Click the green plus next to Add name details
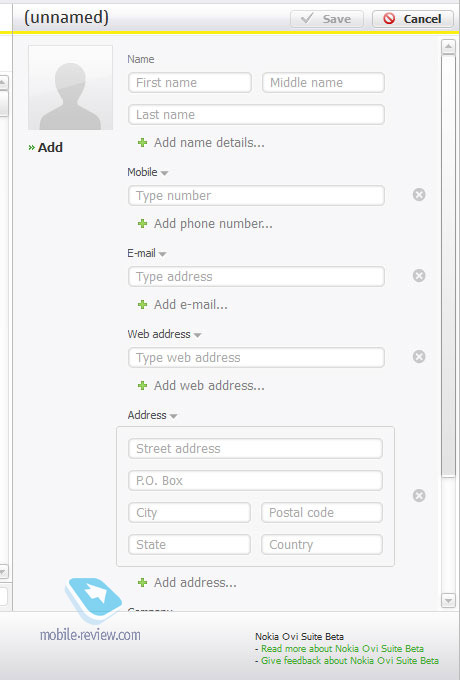The image size is (460, 680). point(142,143)
